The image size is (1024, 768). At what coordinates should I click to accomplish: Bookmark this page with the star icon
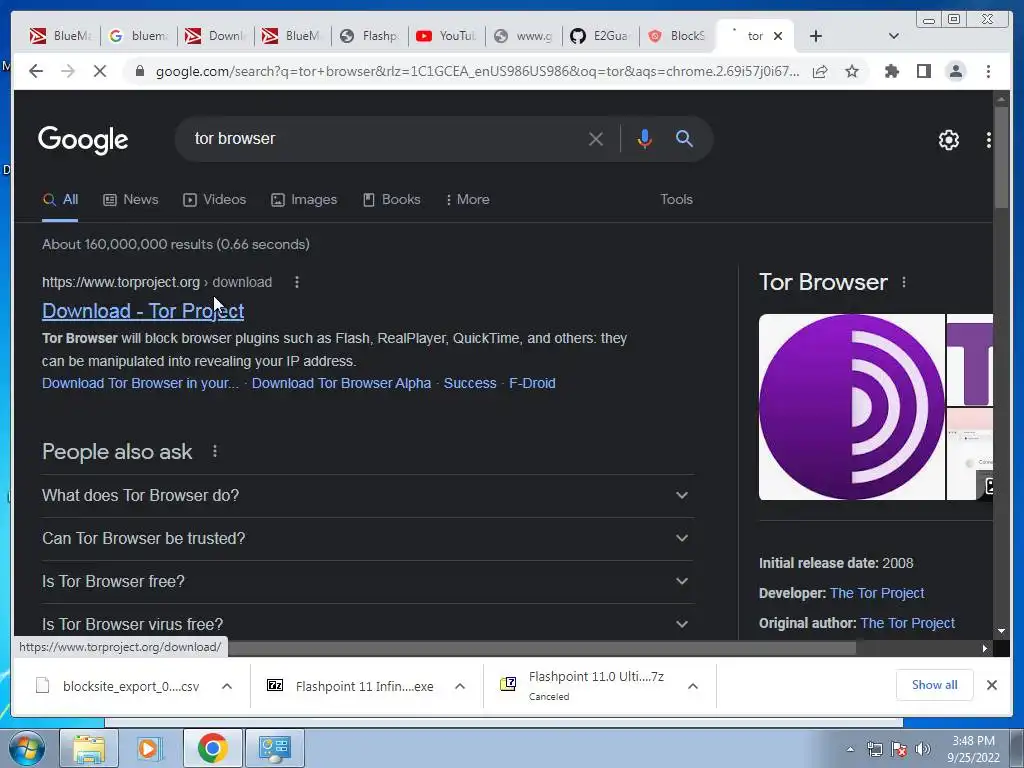point(852,71)
